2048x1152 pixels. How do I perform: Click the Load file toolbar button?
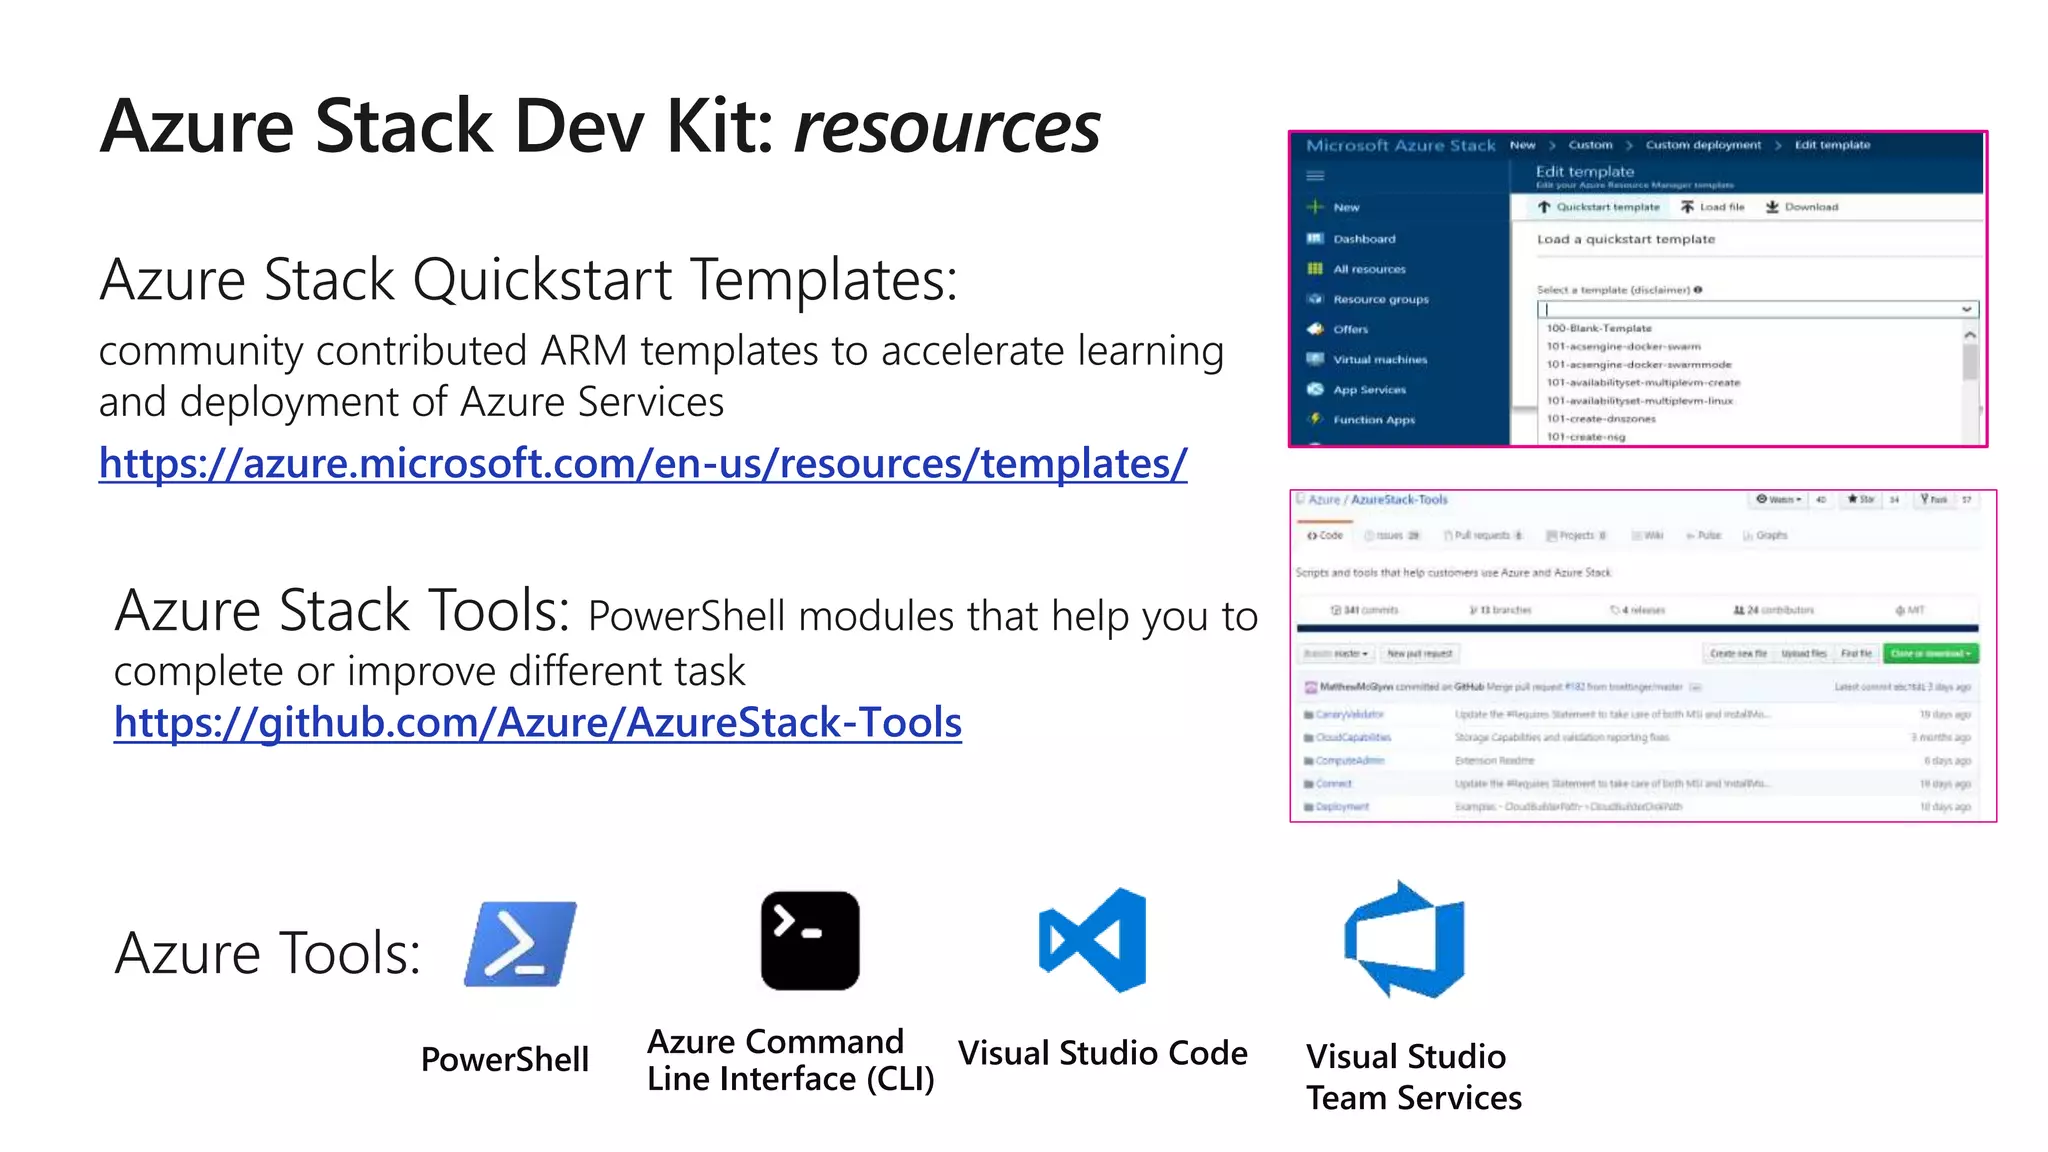[x=1713, y=207]
